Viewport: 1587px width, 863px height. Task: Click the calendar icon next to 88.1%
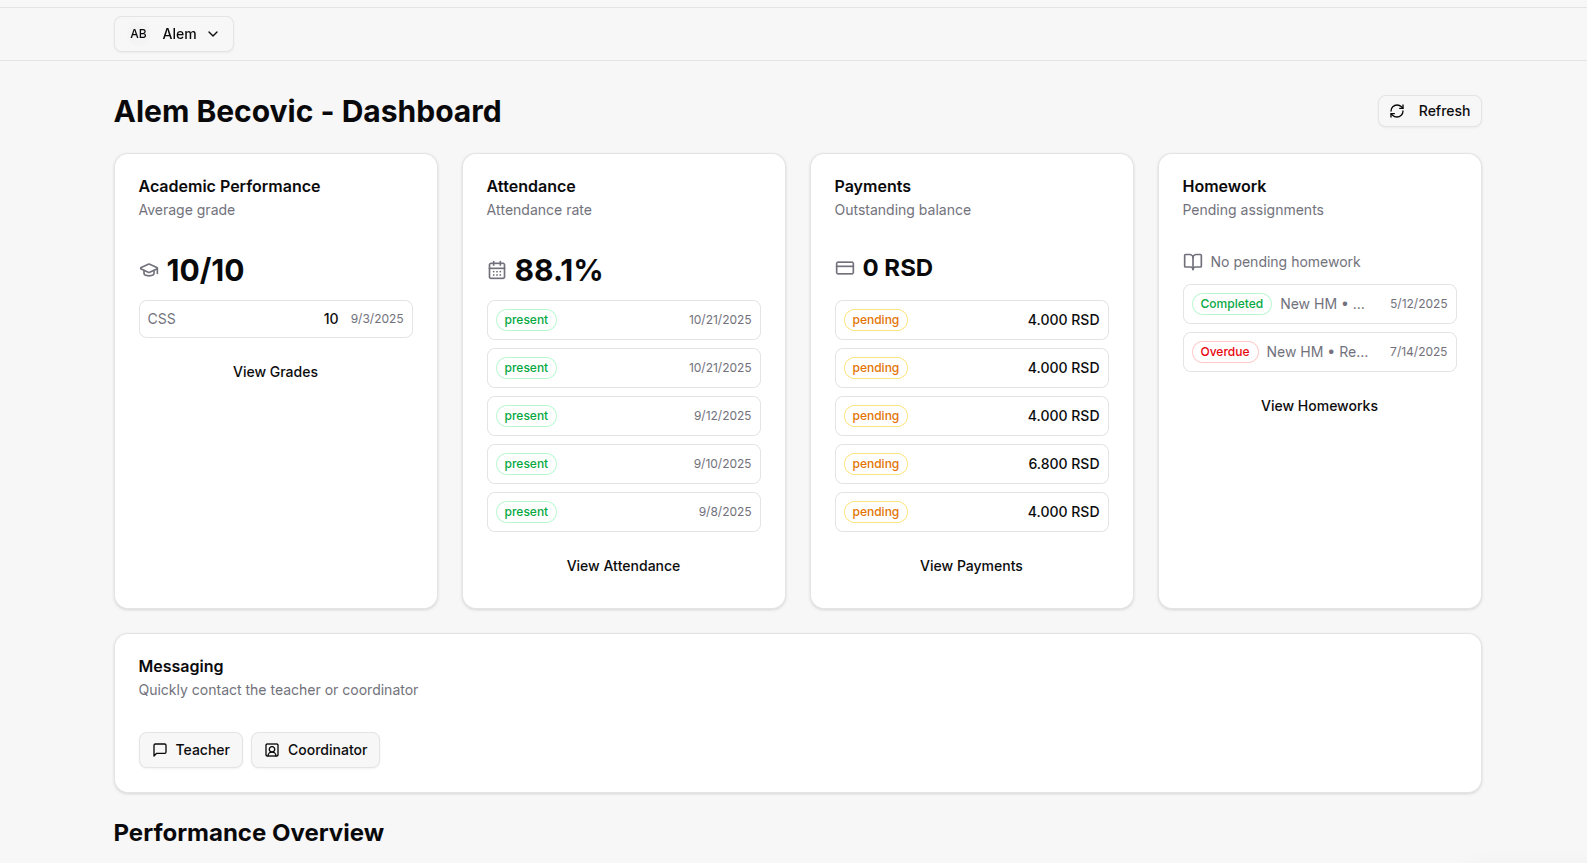click(x=497, y=270)
